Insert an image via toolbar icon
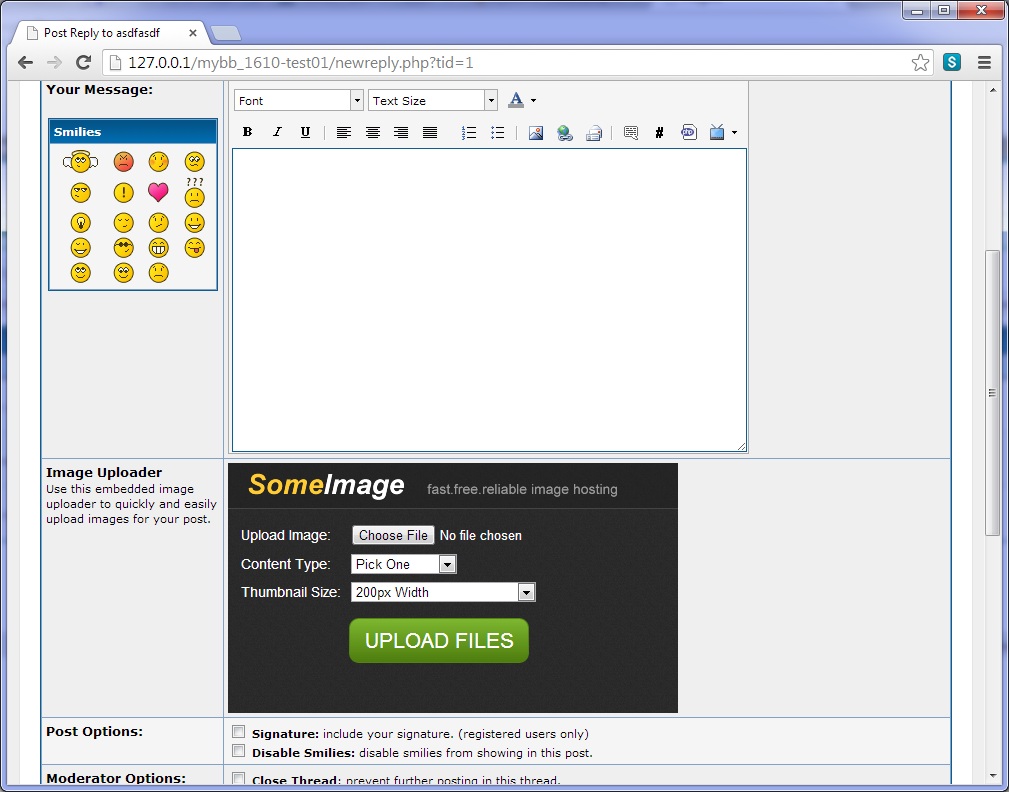 536,132
